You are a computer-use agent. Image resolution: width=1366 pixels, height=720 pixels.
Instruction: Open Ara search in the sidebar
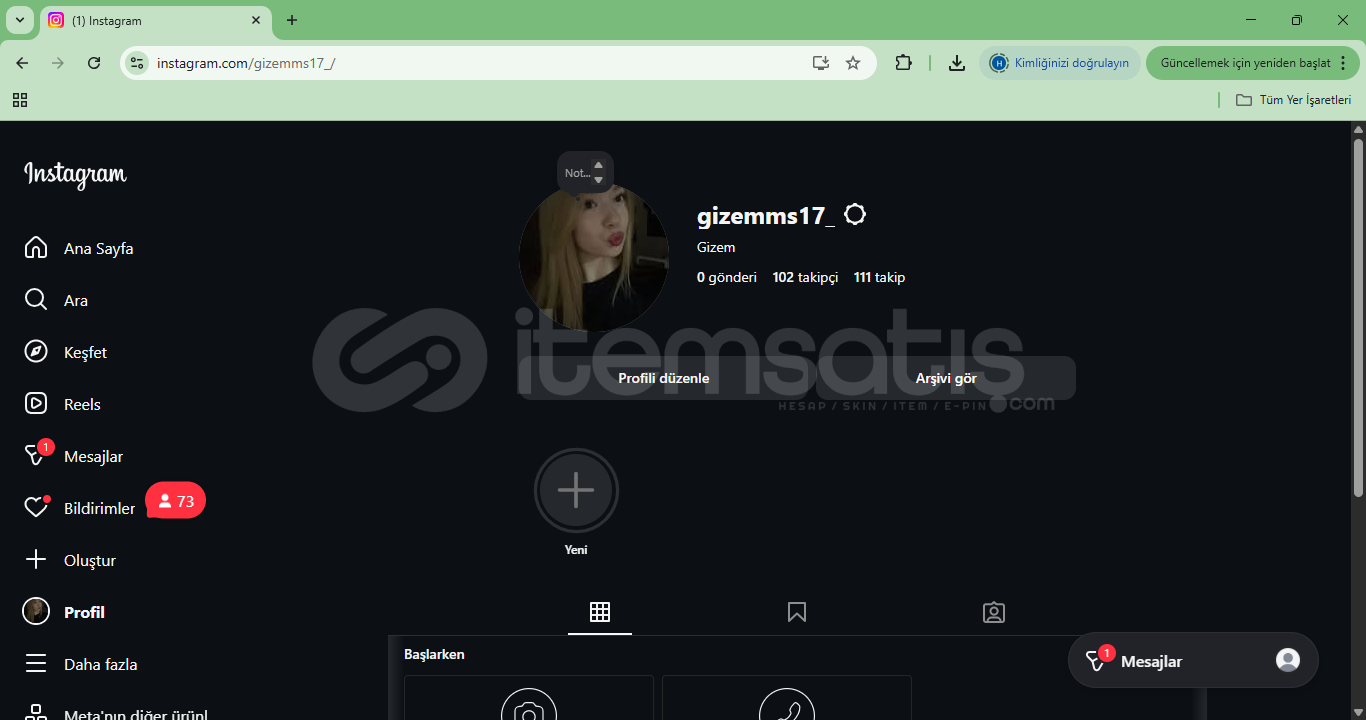pos(56,300)
